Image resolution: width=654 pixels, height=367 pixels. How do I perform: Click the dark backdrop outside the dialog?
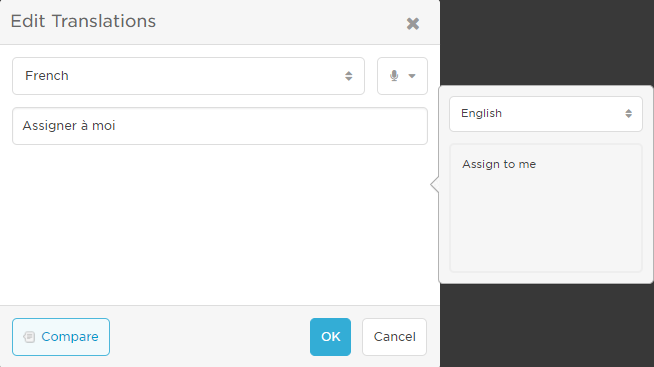click(x=546, y=42)
